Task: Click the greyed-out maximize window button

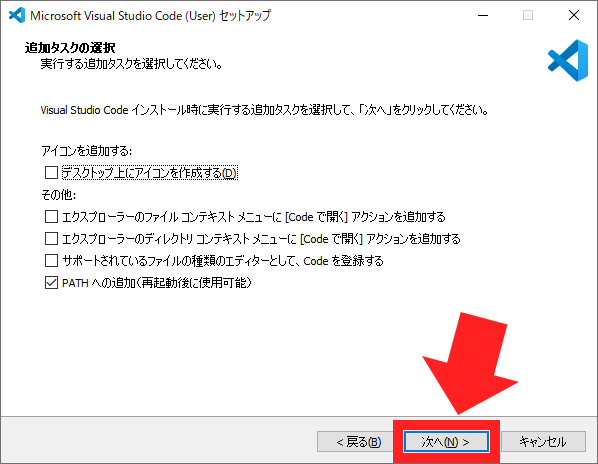Action: point(528,15)
